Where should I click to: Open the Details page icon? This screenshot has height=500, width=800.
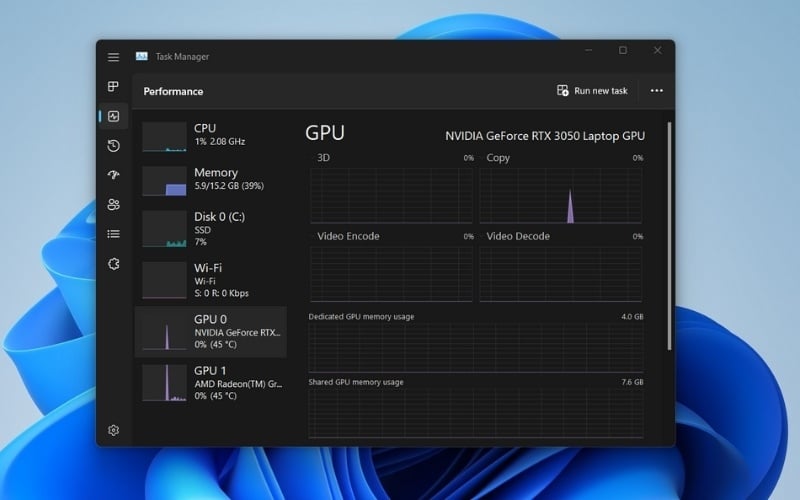pos(113,234)
